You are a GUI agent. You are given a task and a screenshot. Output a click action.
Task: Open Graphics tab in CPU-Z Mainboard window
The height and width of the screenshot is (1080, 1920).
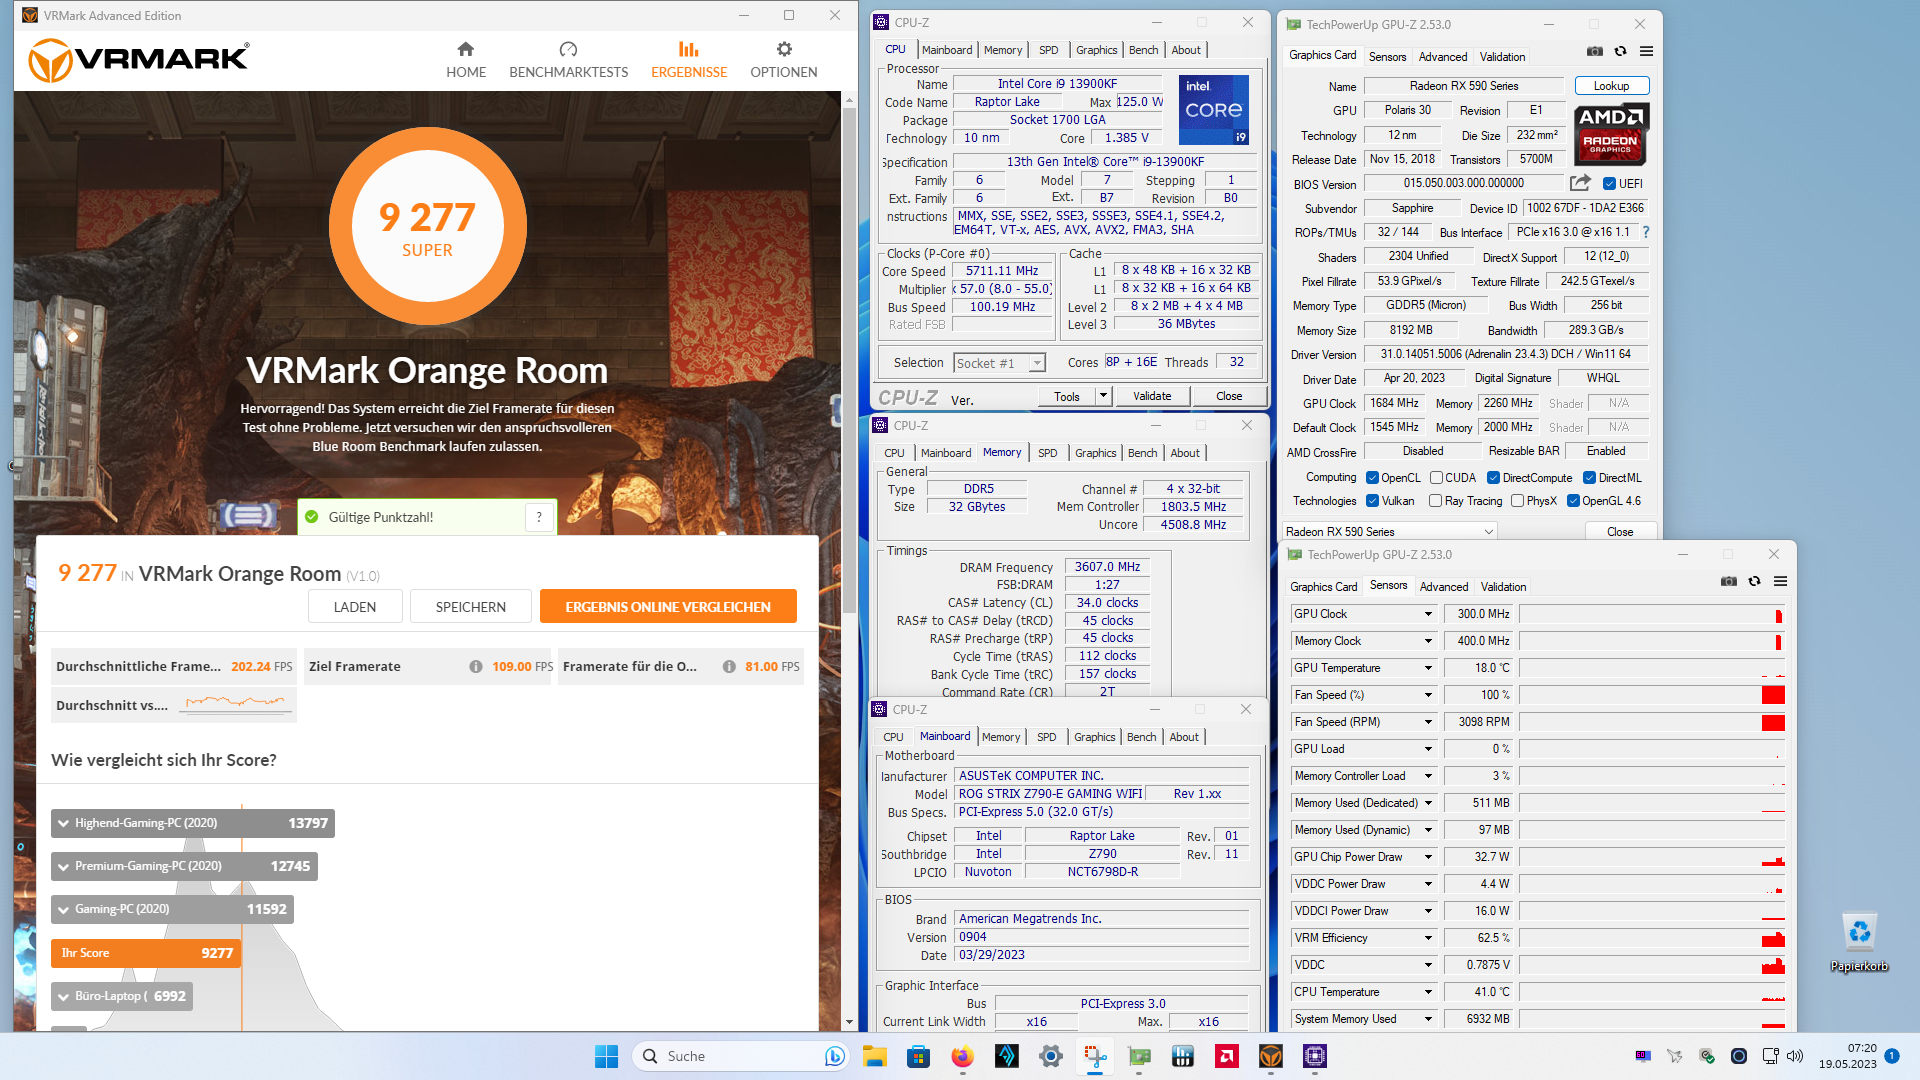coord(1094,737)
